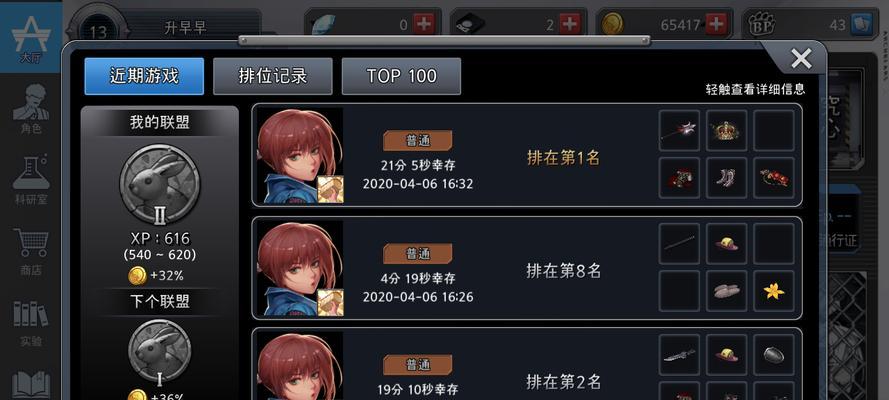Click the BP paw currency icon
The width and height of the screenshot is (889, 400).
(761, 24)
